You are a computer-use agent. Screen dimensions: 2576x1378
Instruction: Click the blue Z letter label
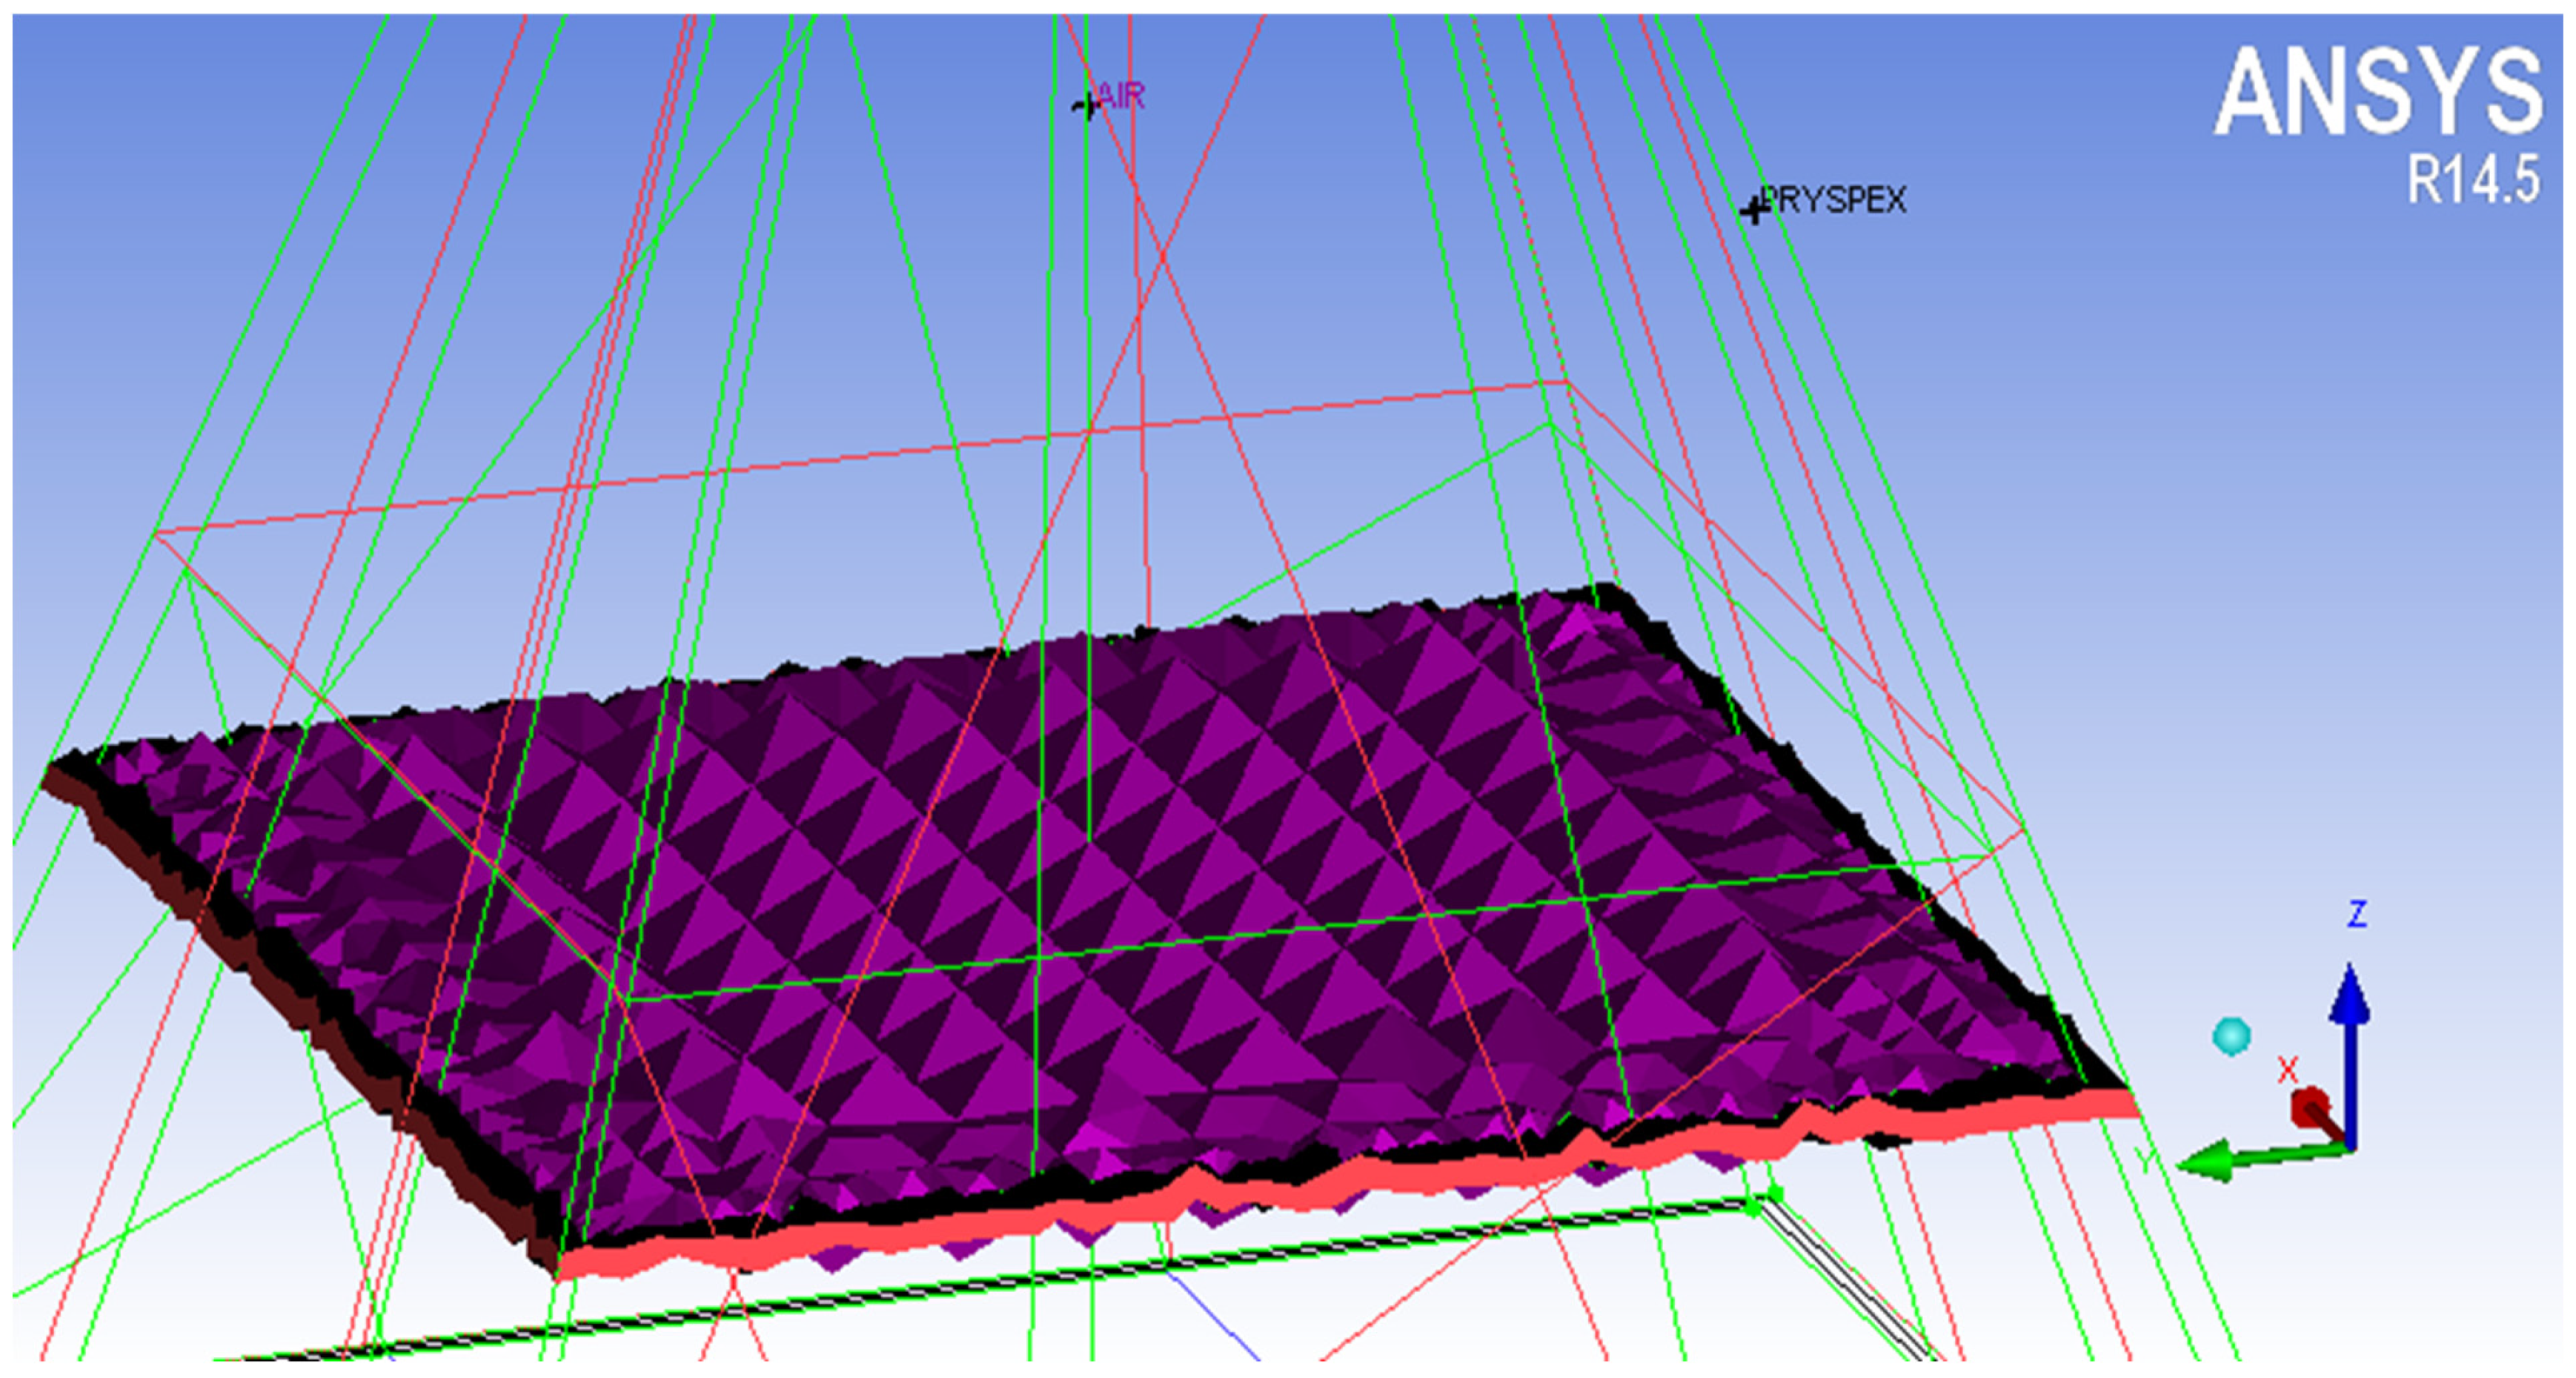(x=2357, y=914)
